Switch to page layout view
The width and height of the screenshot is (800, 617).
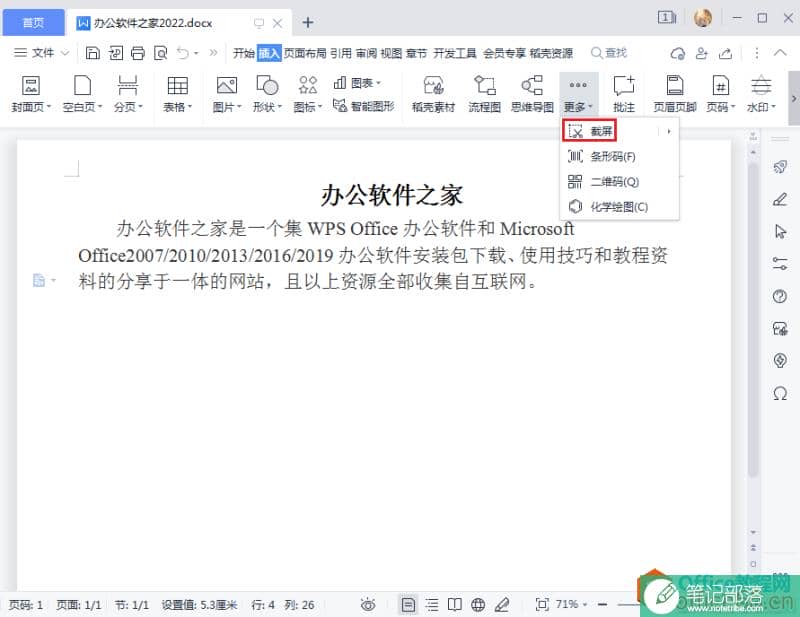click(408, 605)
